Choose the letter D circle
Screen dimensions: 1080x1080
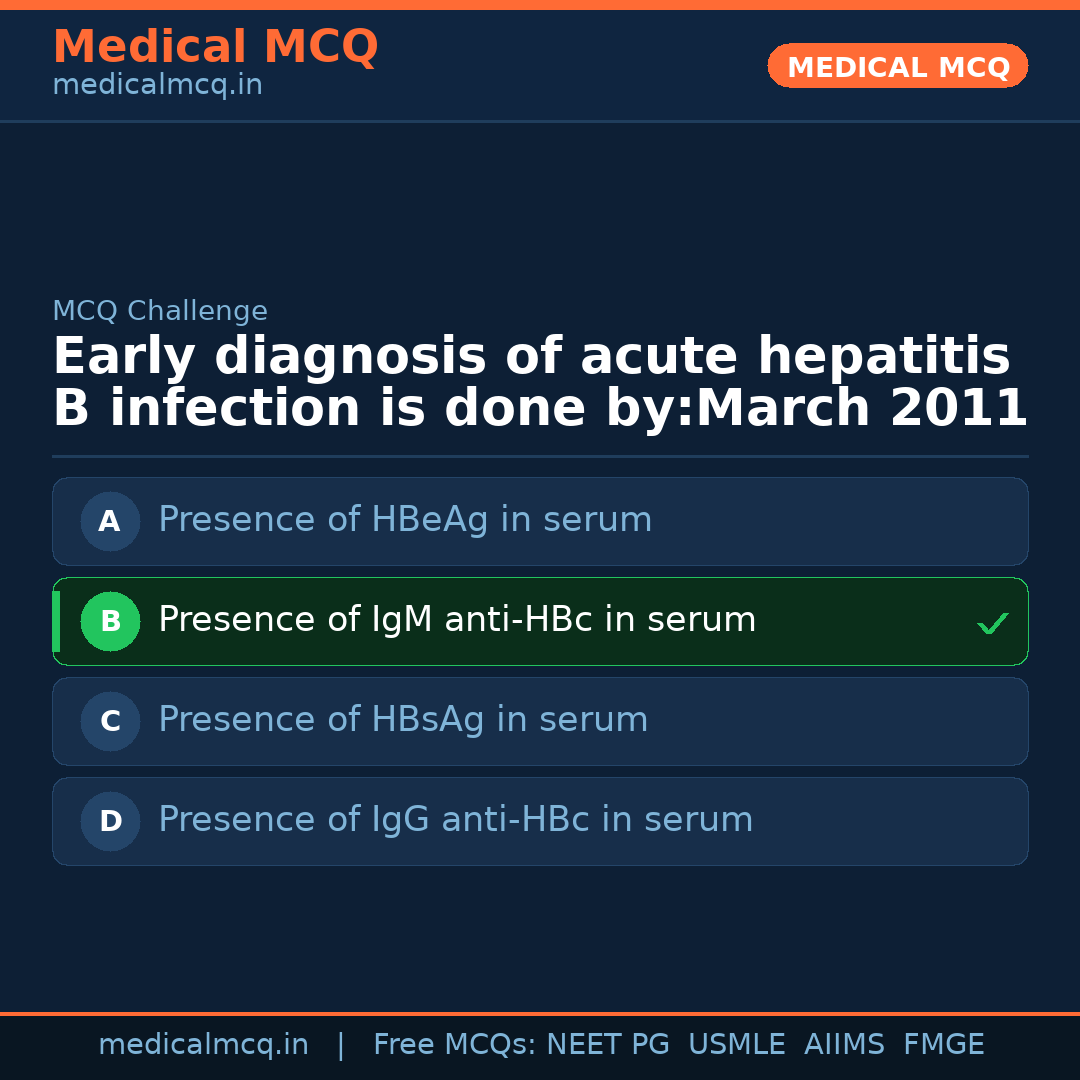tap(110, 821)
